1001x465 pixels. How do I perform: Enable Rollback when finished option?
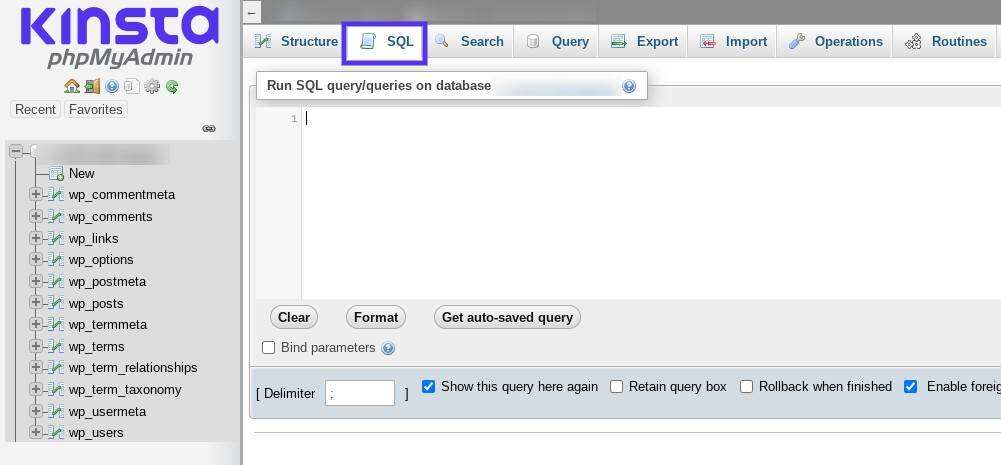coord(746,387)
